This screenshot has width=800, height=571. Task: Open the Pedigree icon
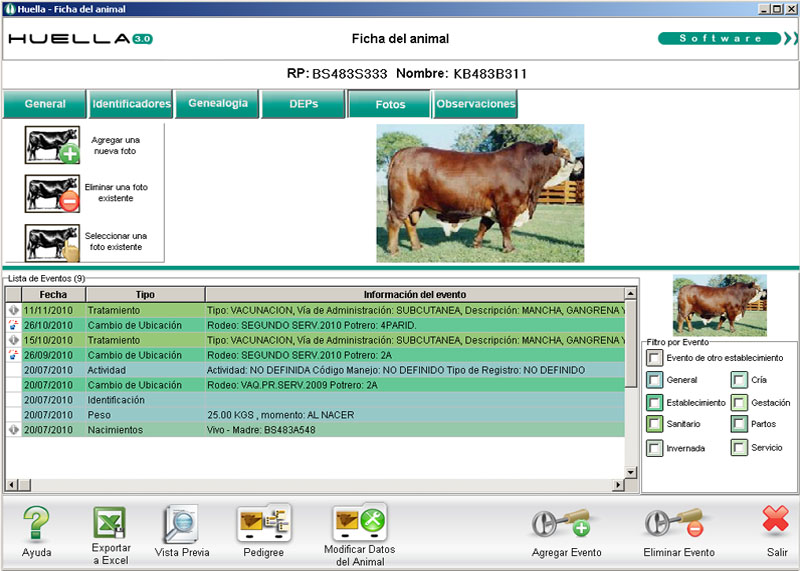click(x=264, y=524)
